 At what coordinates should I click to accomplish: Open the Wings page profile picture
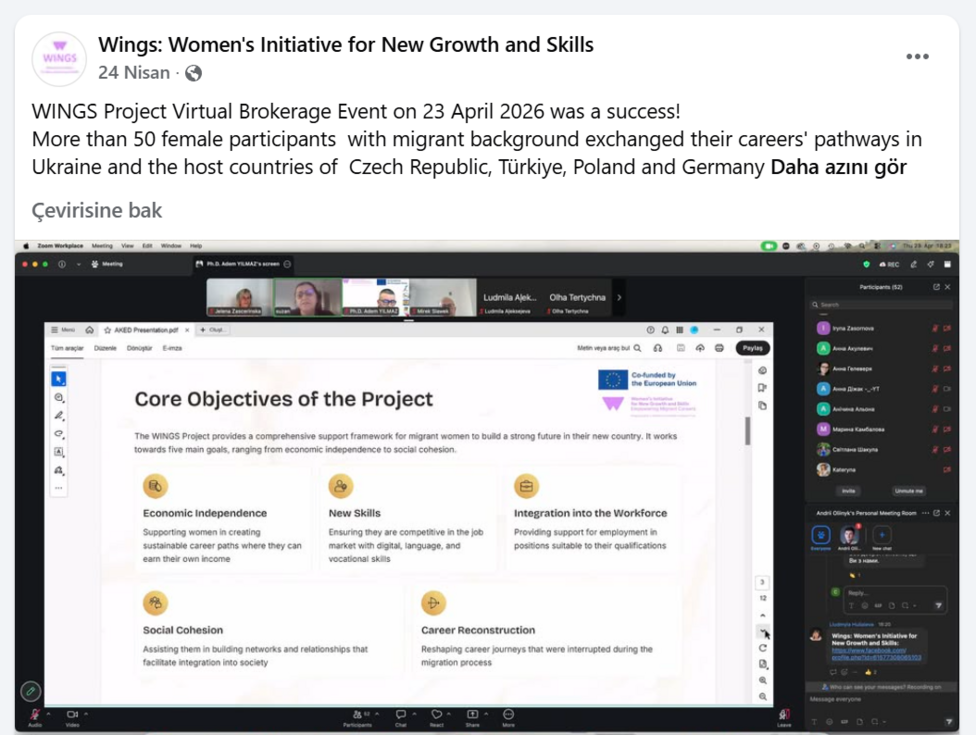pos(59,59)
